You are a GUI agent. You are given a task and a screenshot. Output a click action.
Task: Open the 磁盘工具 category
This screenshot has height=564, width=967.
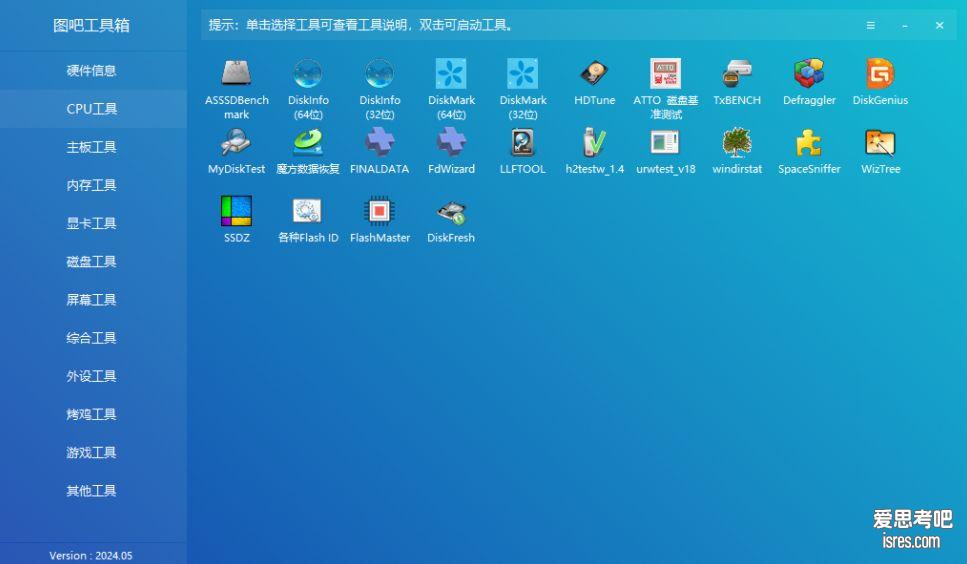[93, 261]
